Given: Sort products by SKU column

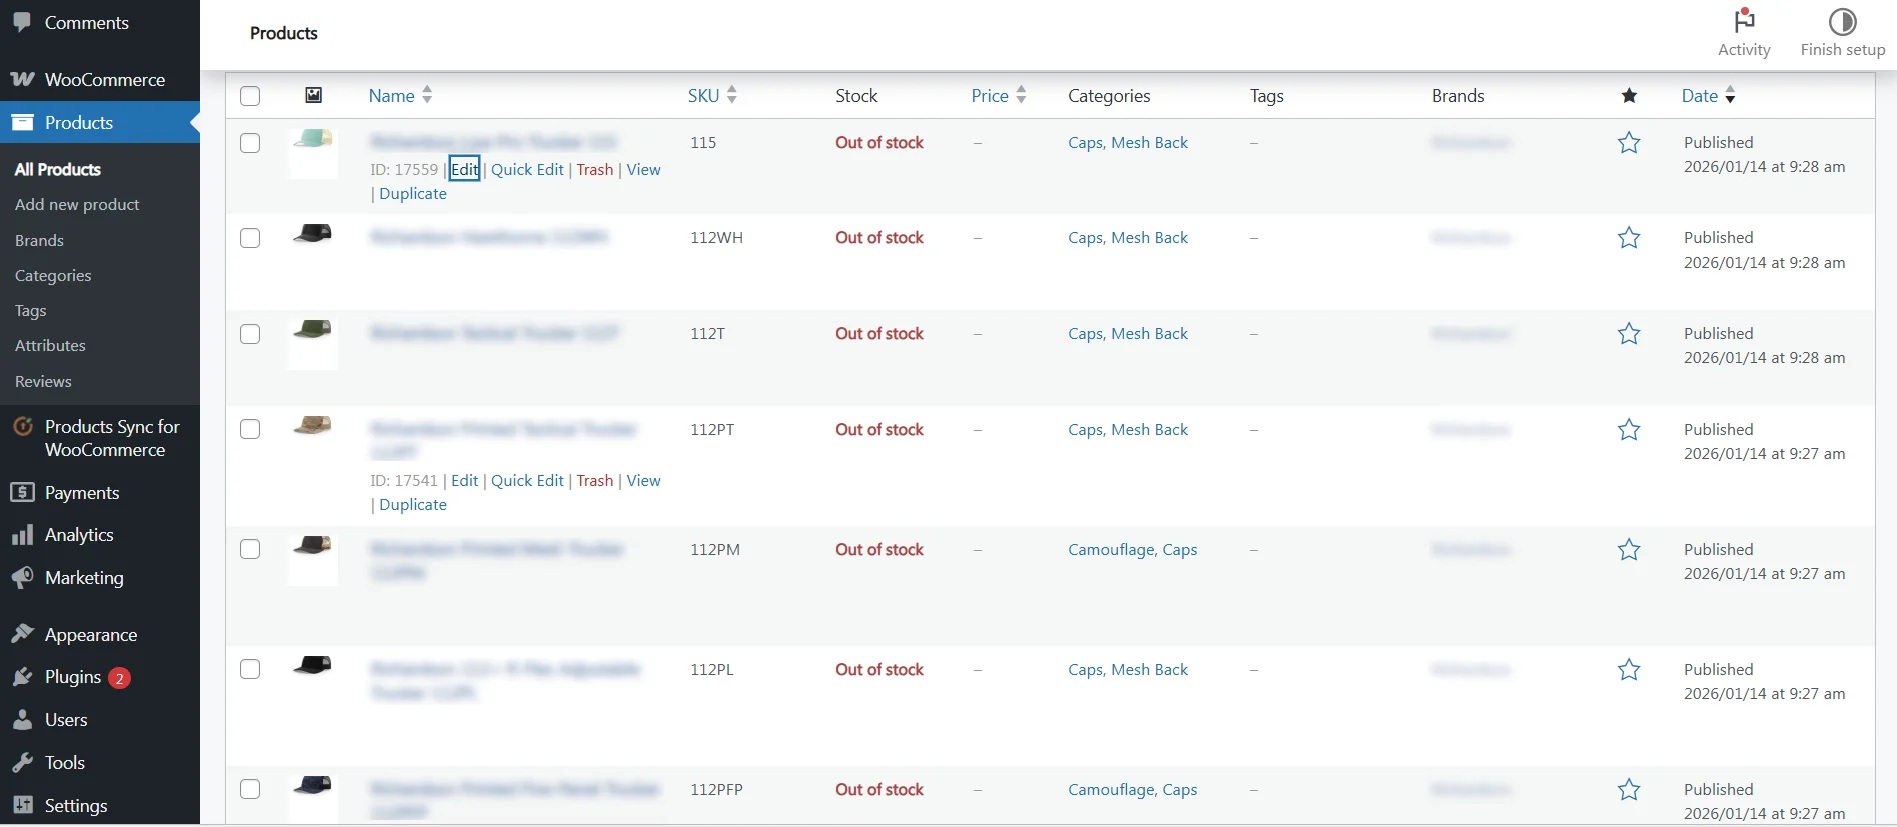Looking at the screenshot, I should click(712, 95).
